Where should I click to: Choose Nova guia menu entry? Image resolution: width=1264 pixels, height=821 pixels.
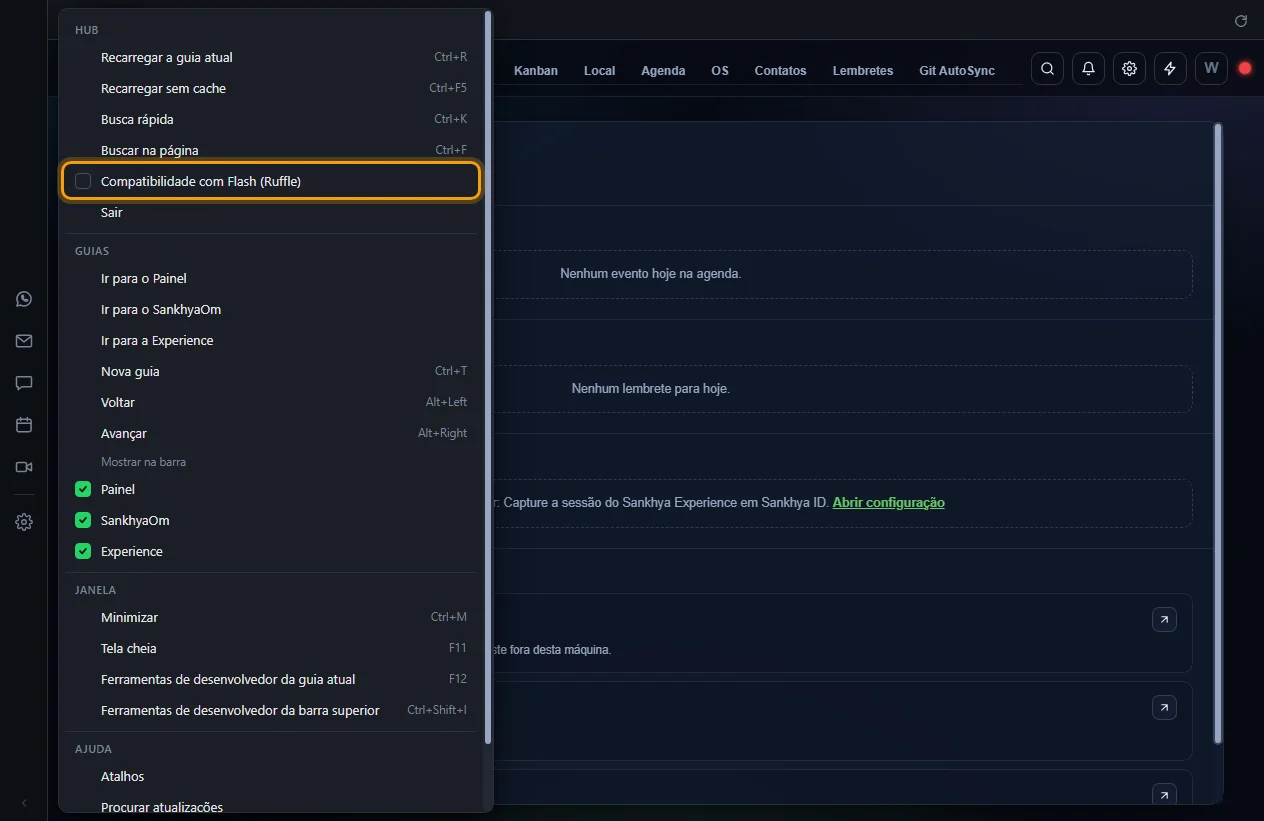click(272, 371)
